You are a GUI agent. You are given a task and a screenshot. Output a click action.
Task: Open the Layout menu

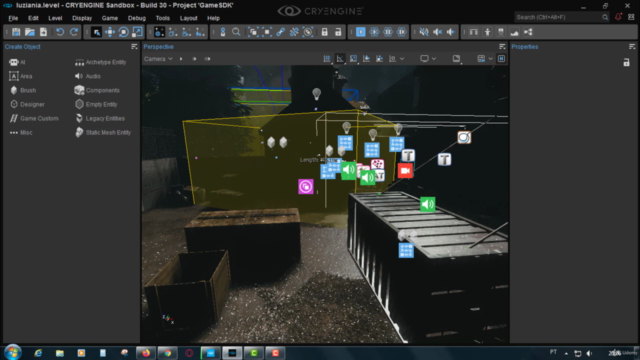[x=189, y=18]
